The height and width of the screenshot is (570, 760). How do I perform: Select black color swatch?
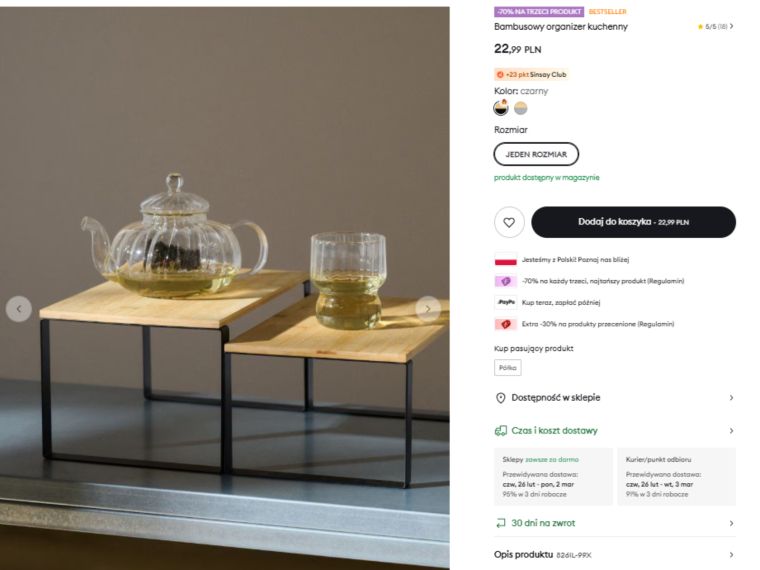click(501, 108)
